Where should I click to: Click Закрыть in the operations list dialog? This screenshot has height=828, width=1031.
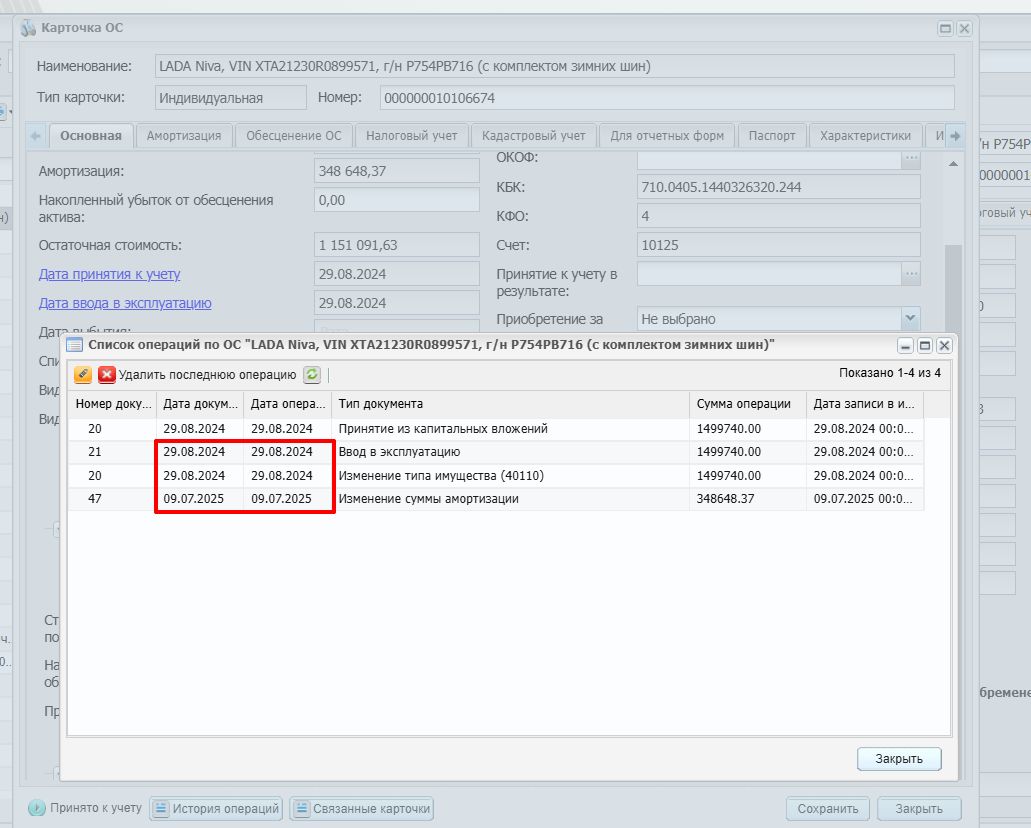pyautogui.click(x=899, y=758)
